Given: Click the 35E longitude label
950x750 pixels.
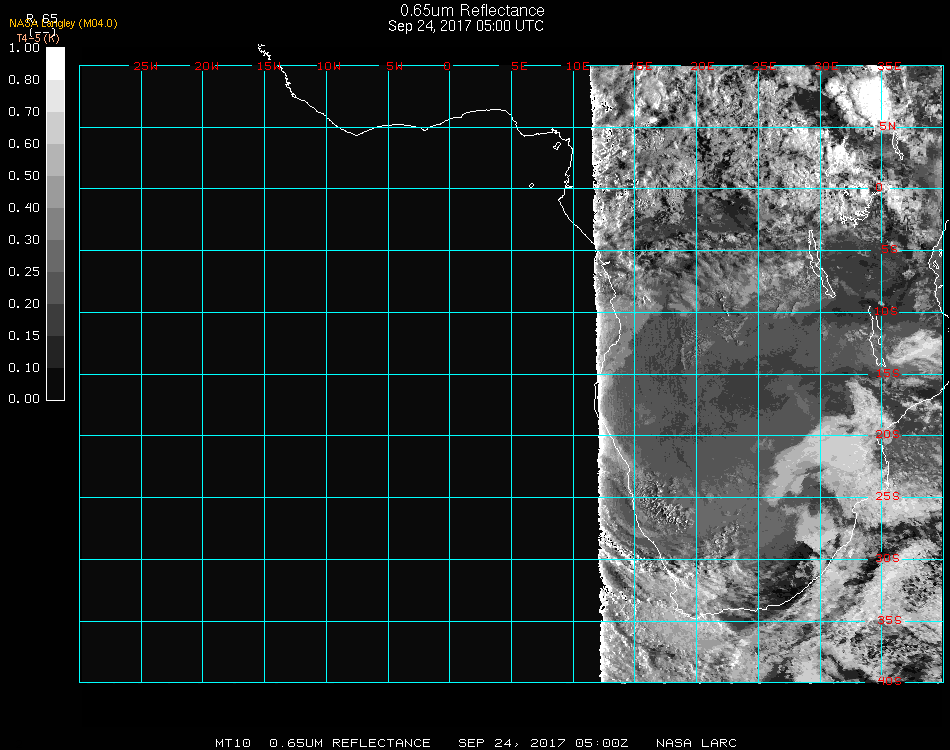Looking at the screenshot, I should pos(889,66).
